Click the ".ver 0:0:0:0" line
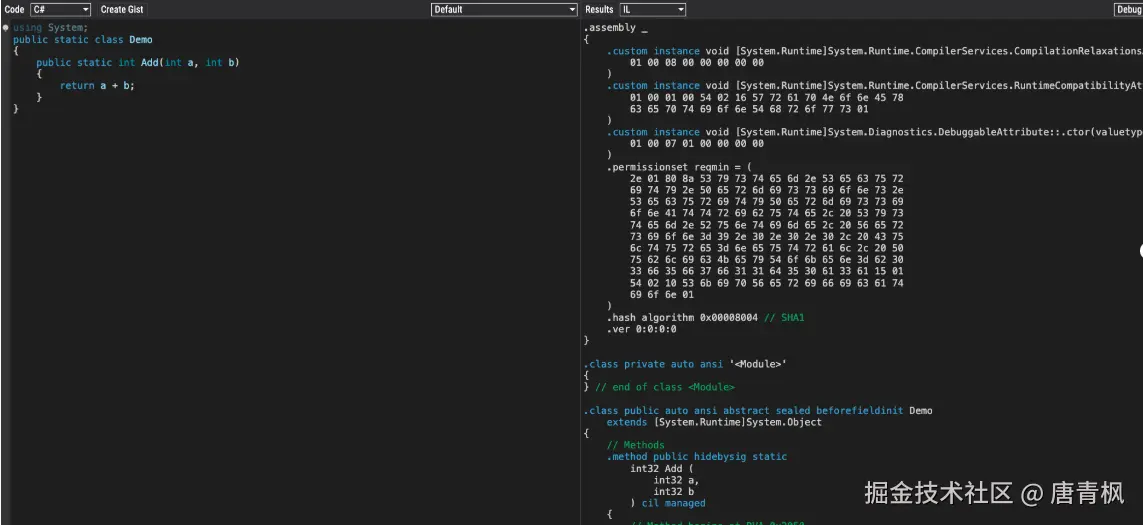Viewport: 1143px width, 525px height. 641,329
